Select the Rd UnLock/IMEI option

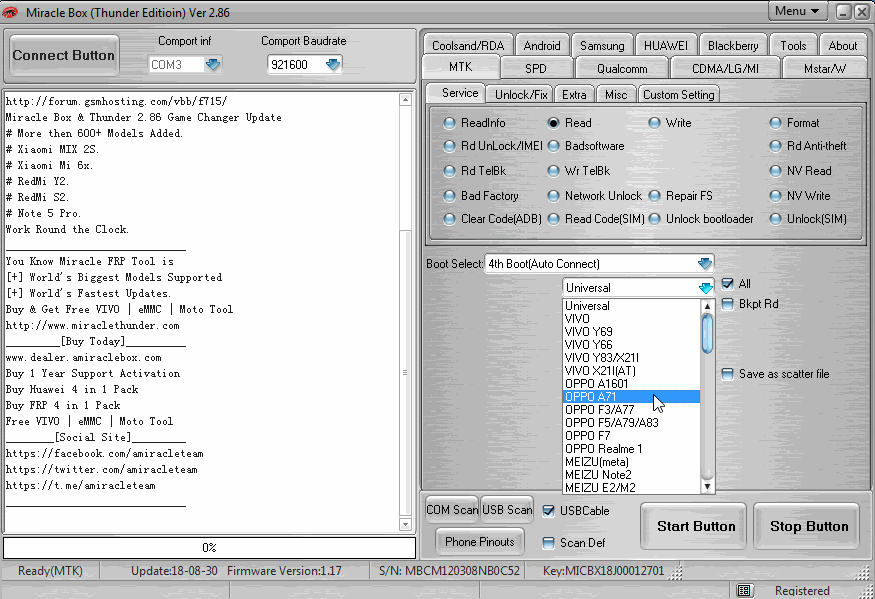click(449, 146)
